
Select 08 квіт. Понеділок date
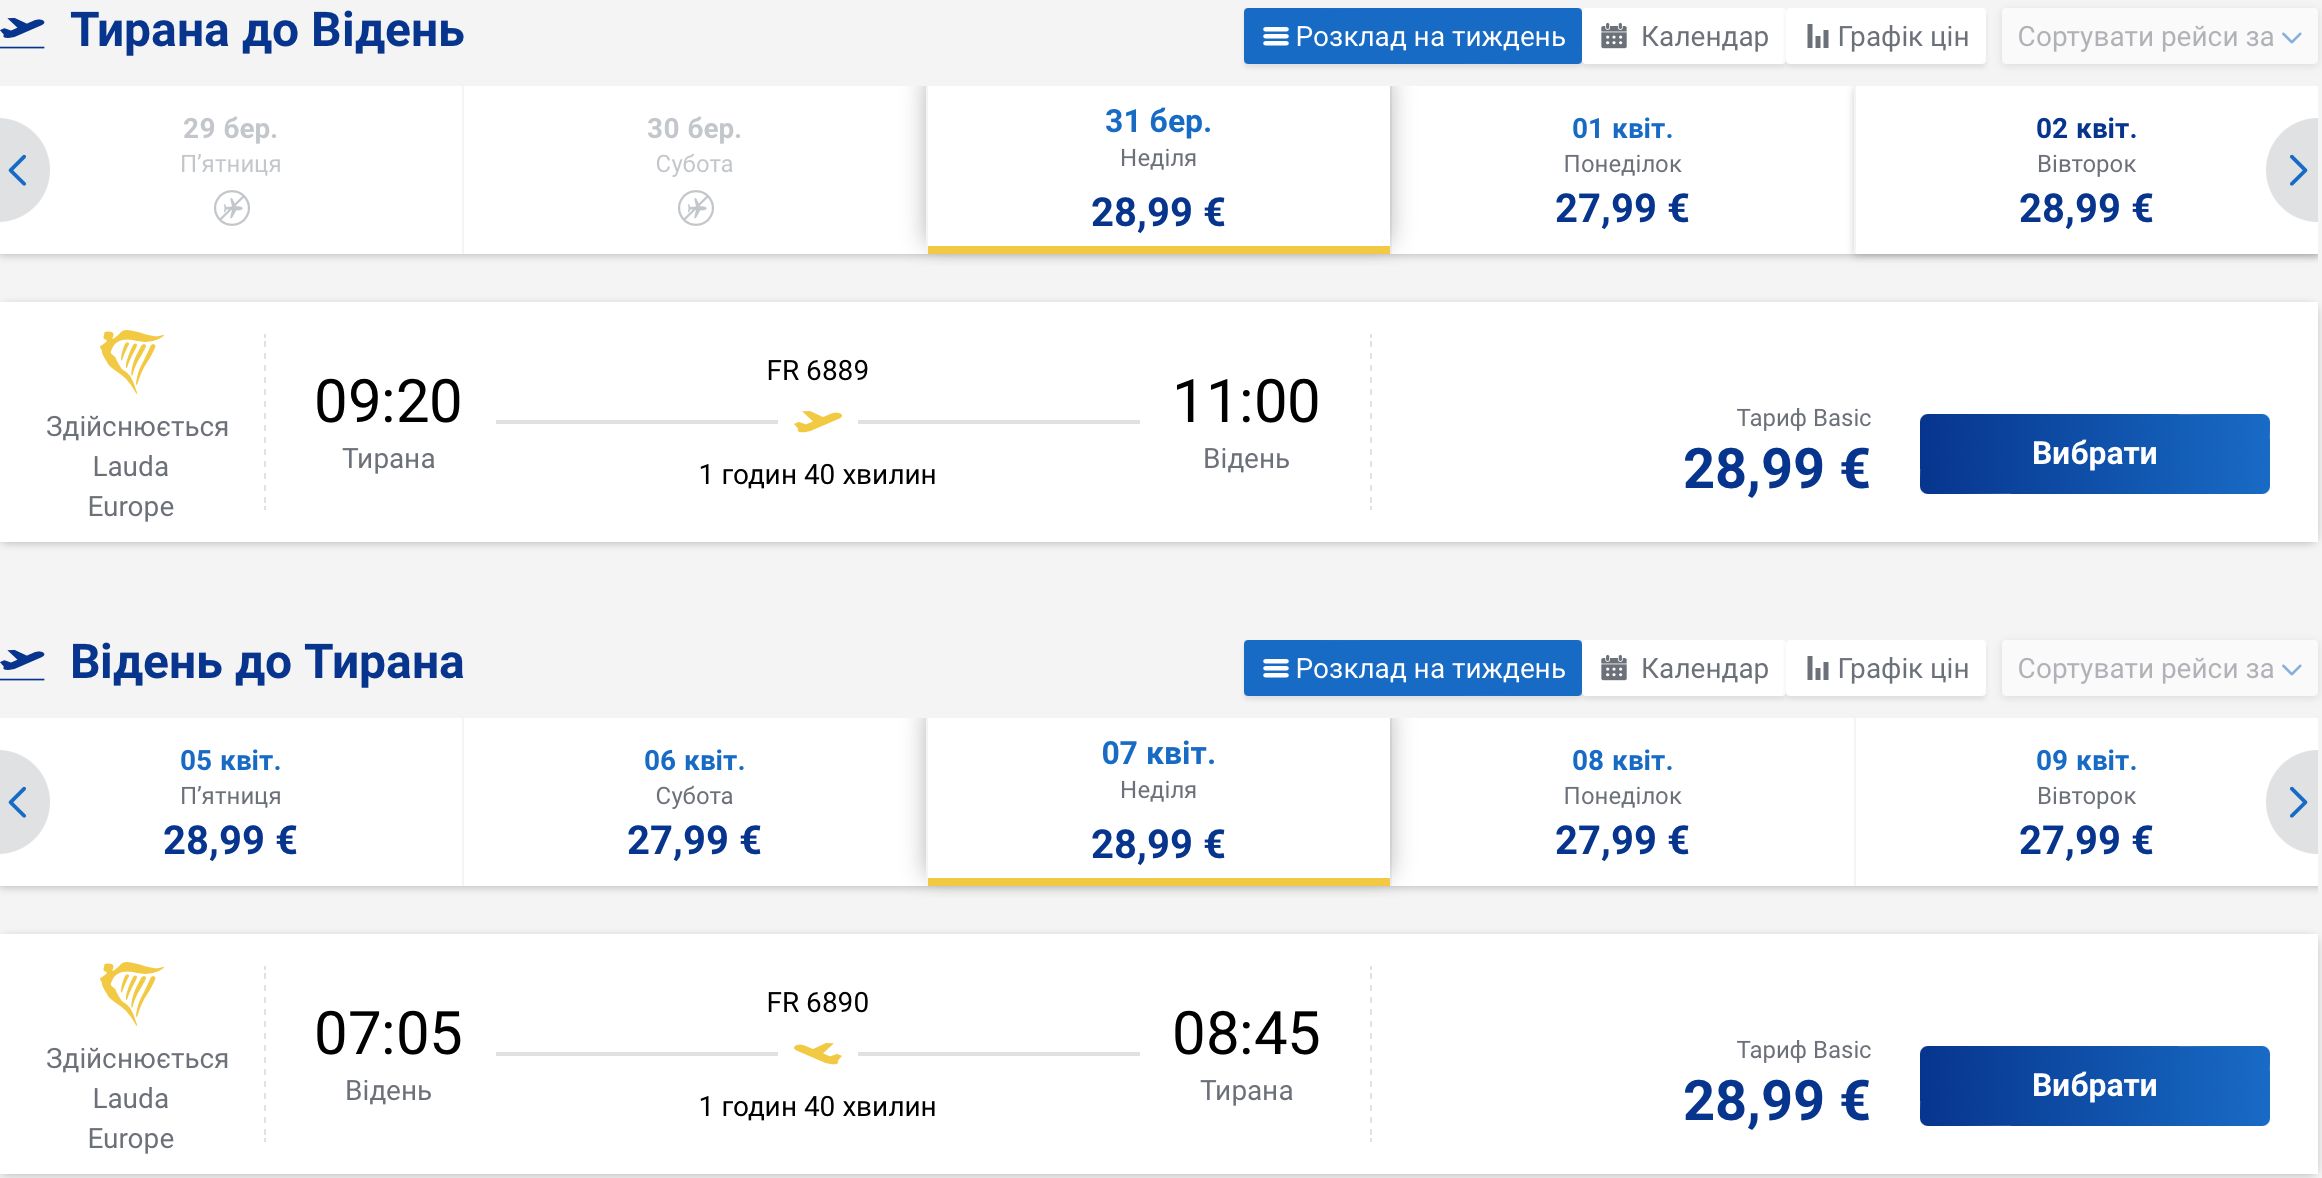click(1622, 802)
